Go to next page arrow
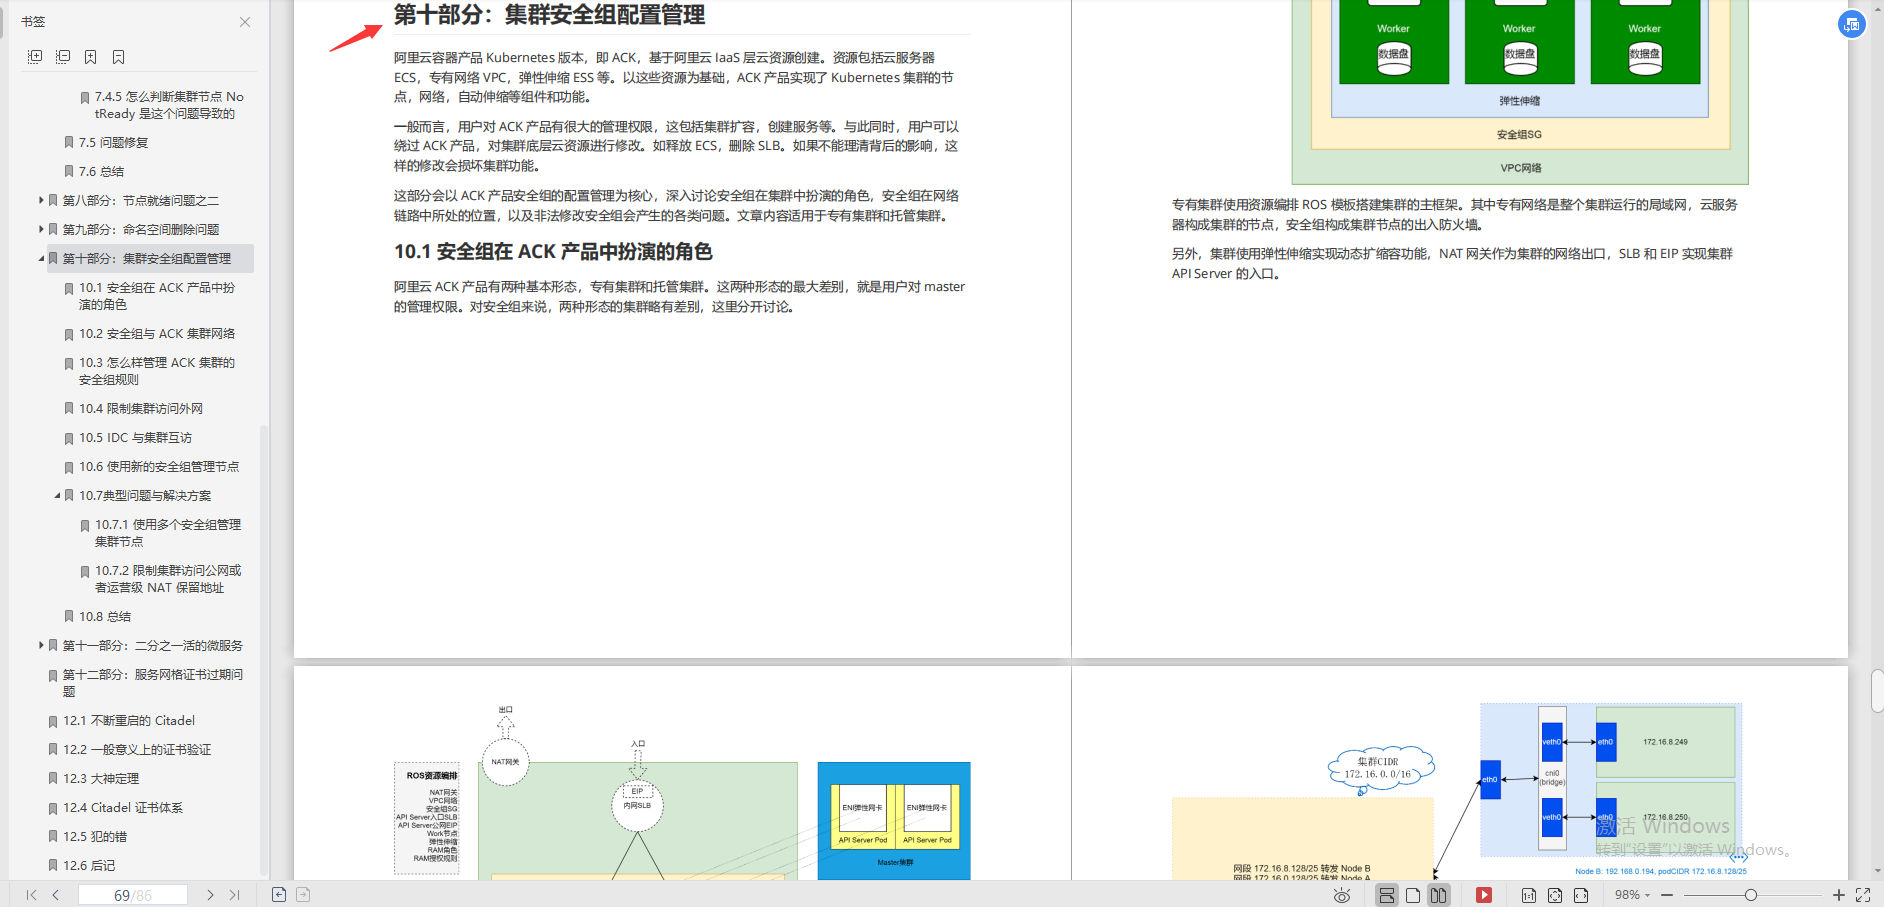Image resolution: width=1884 pixels, height=907 pixels. (210, 895)
